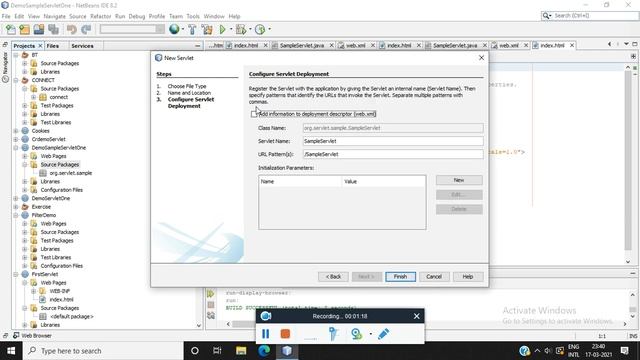Screen dimensions: 640x360
Task: Click the Undo toolbar icon
Action: [72, 29]
